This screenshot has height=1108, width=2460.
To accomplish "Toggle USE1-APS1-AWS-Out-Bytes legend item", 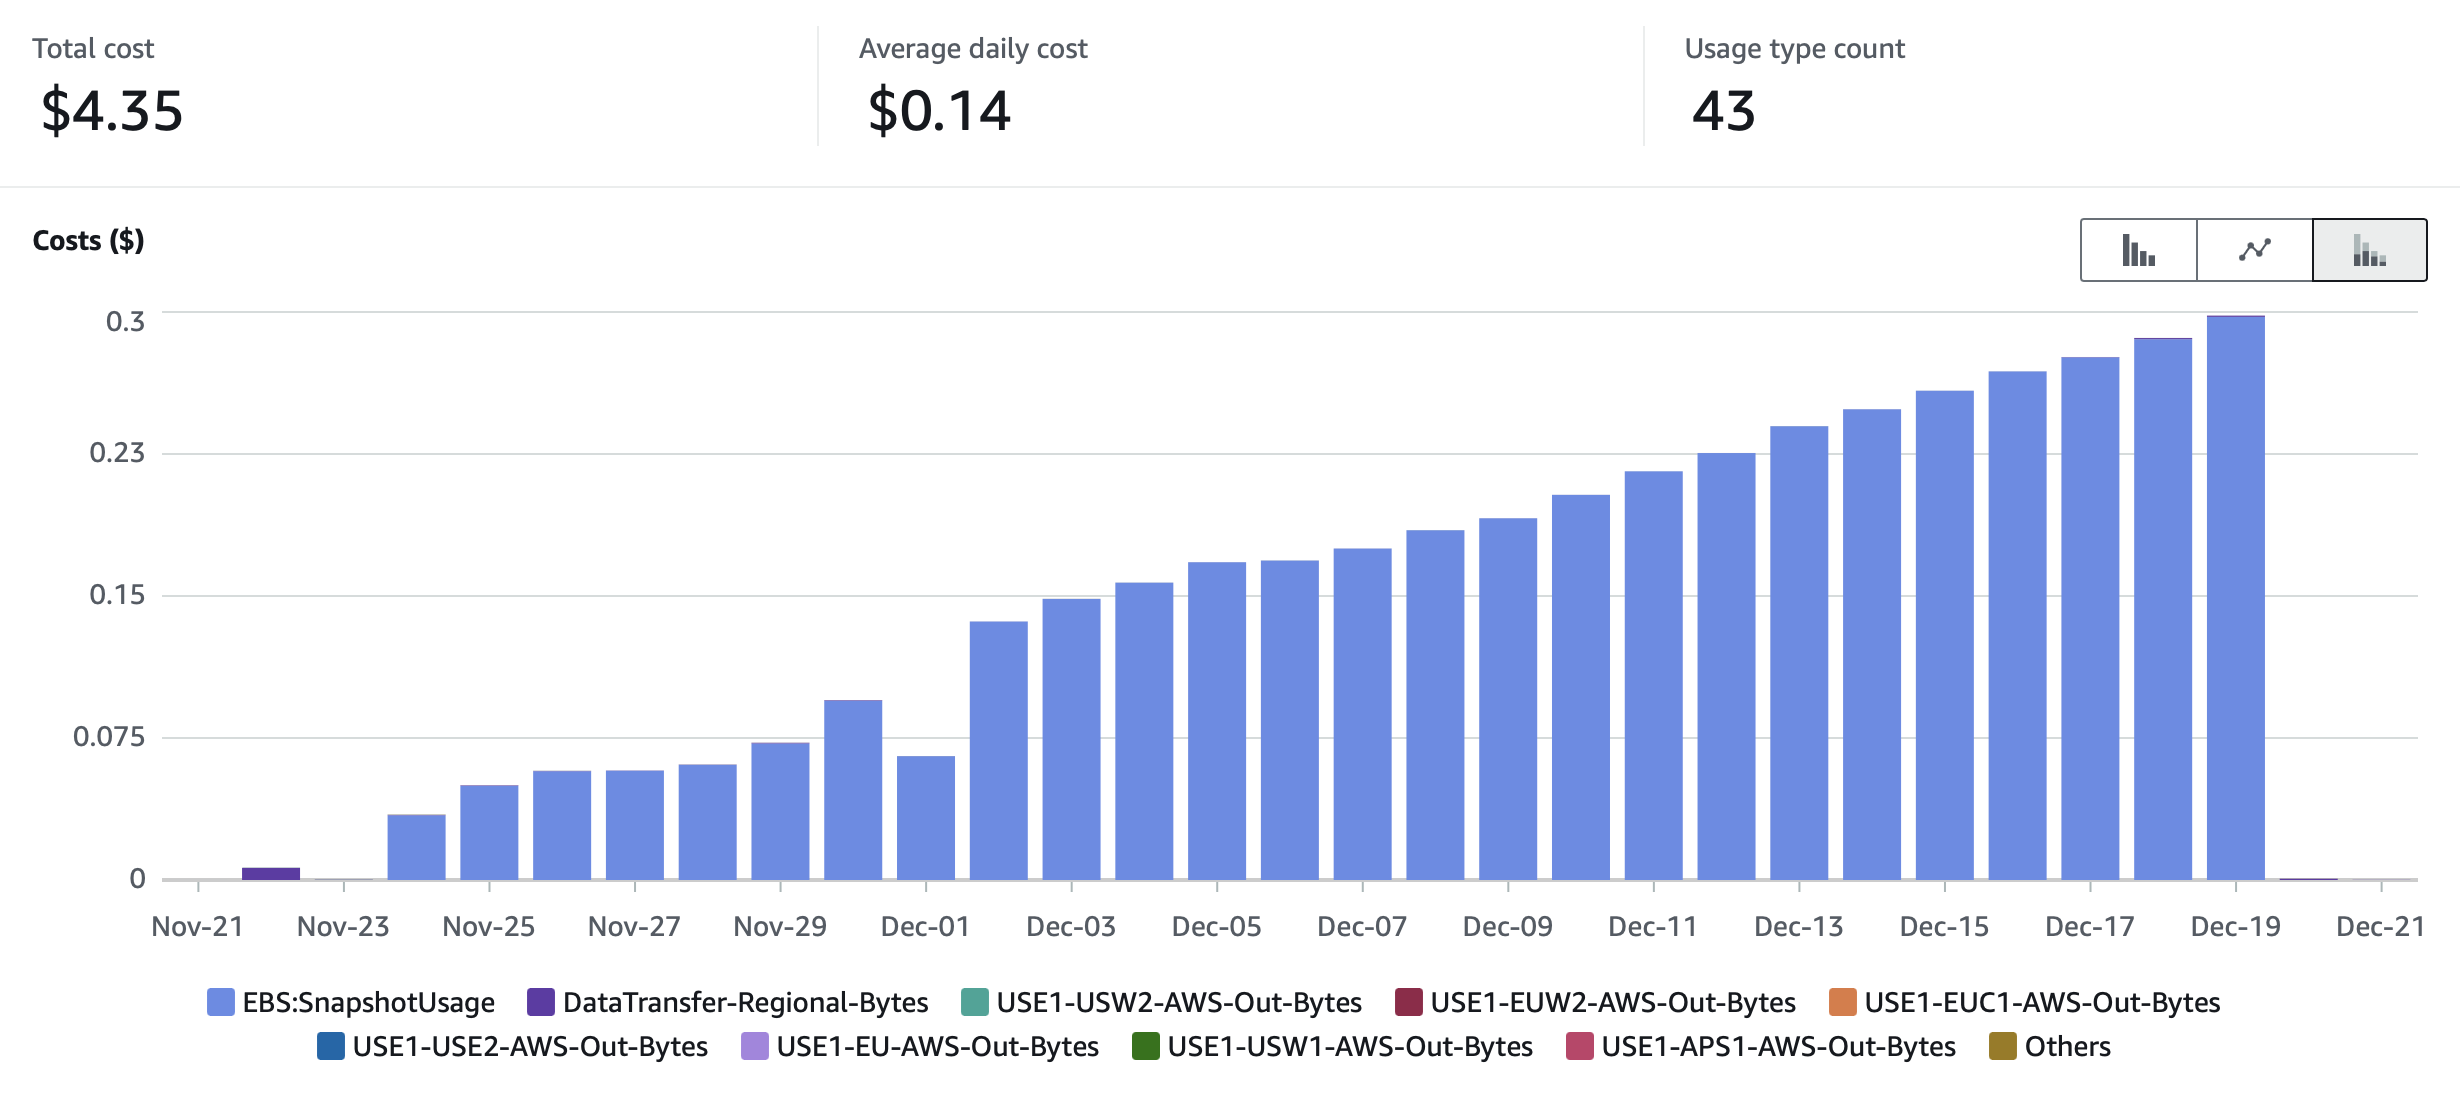I will (1777, 1046).
